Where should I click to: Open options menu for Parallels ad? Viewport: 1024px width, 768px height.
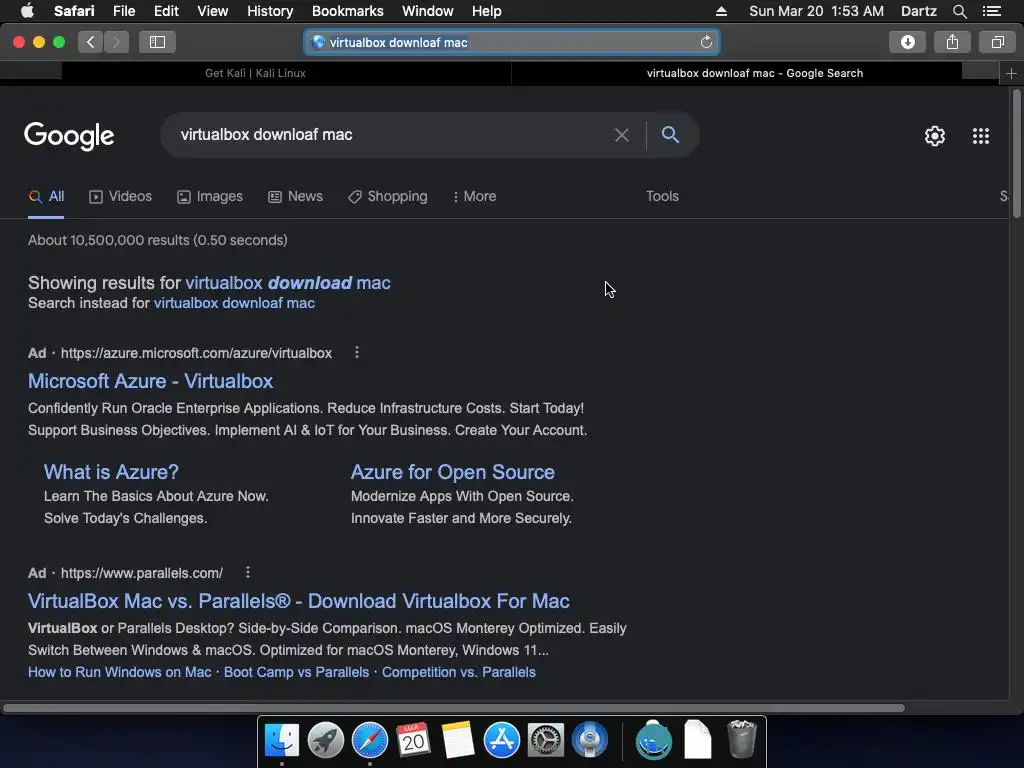248,573
